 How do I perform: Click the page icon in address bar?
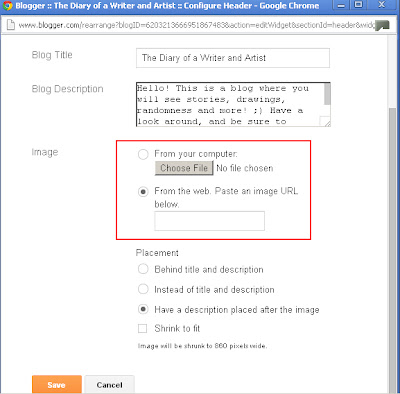tap(11, 25)
